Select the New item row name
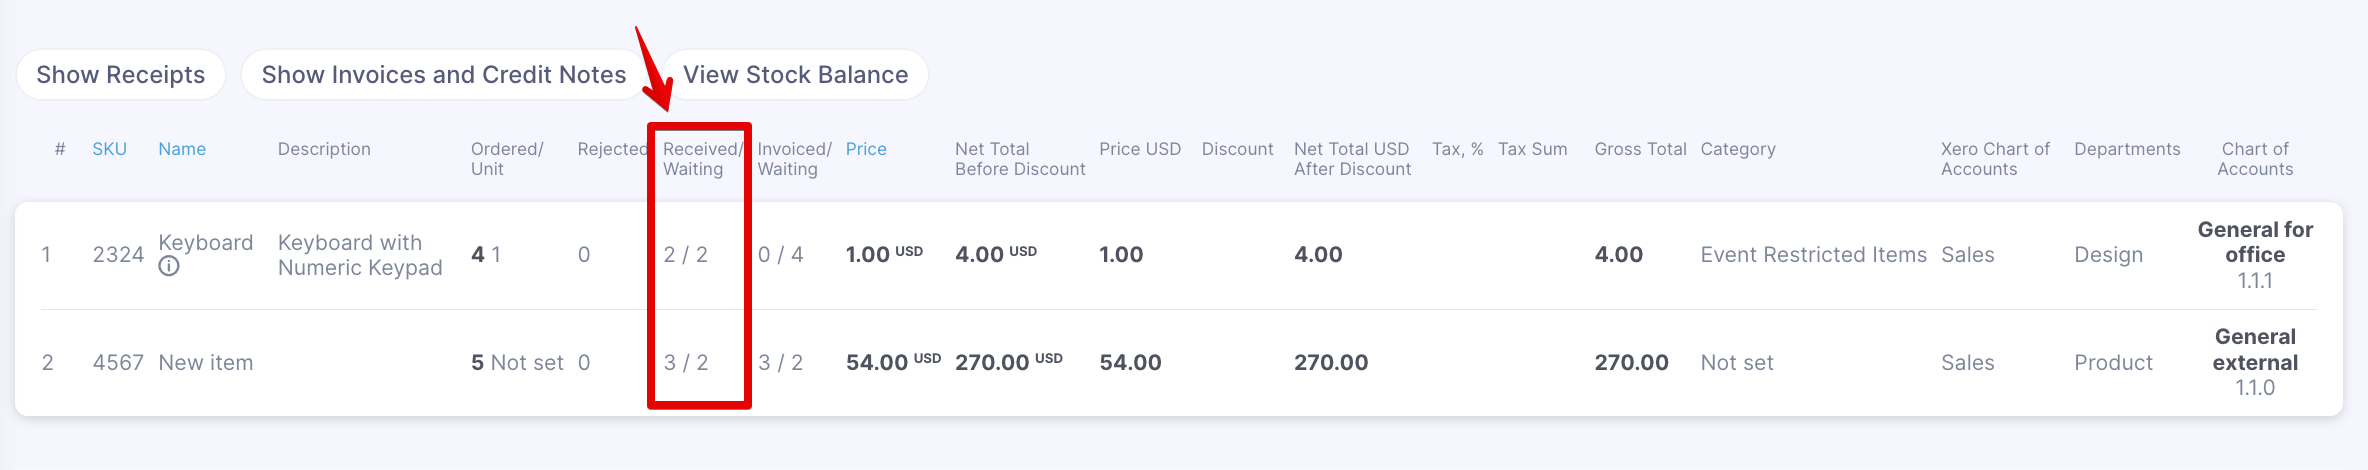The width and height of the screenshot is (2368, 470). click(x=206, y=363)
